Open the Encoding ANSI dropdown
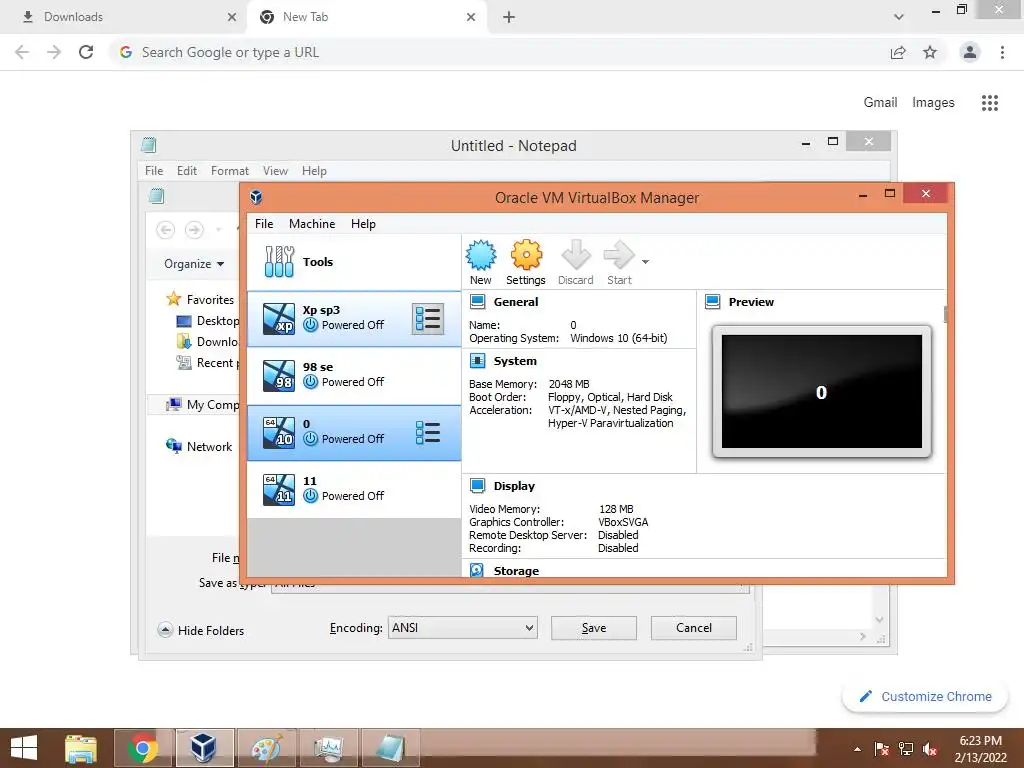Screen dimensions: 1024x768 (x=462, y=628)
